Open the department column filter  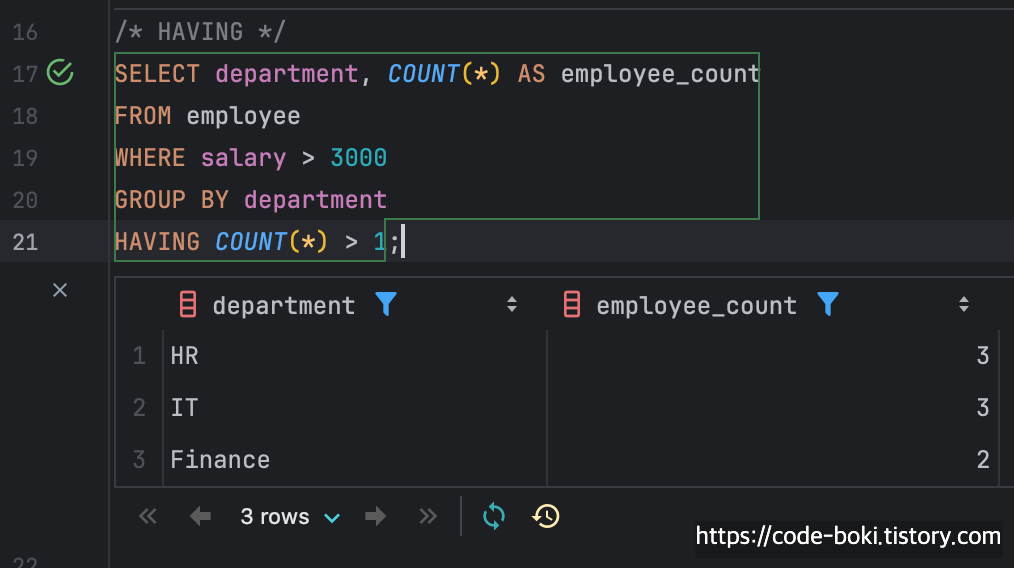386,303
